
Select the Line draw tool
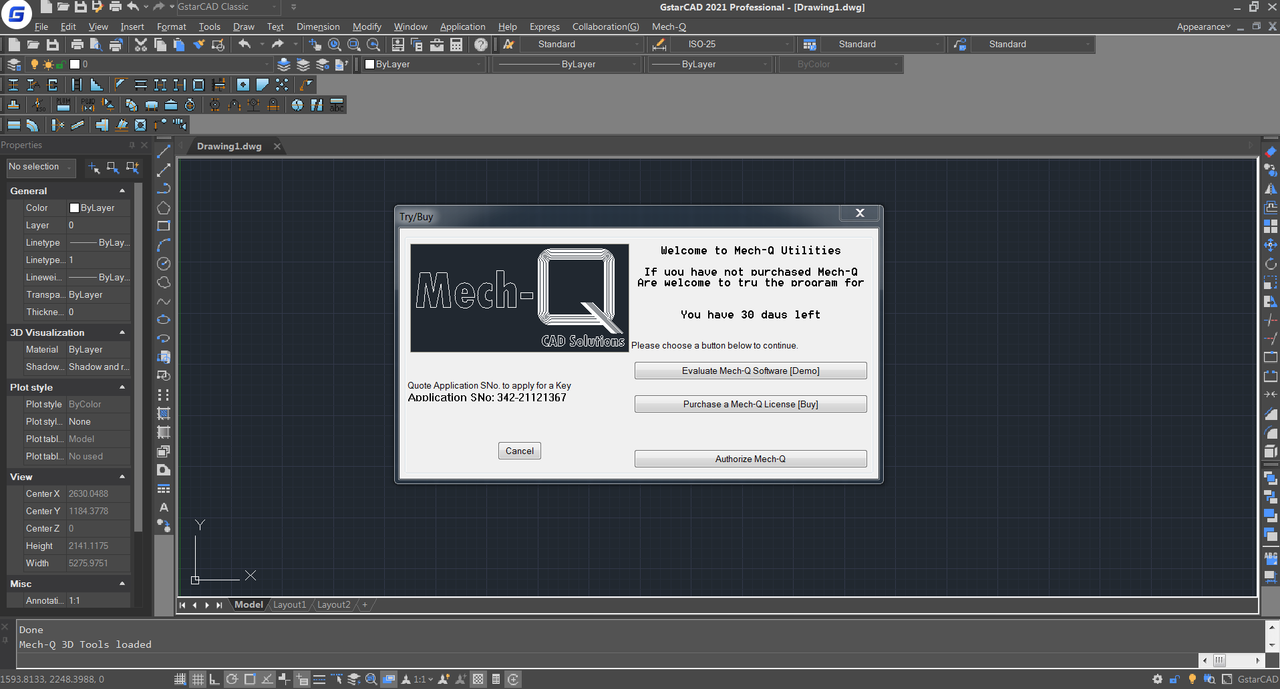click(164, 151)
